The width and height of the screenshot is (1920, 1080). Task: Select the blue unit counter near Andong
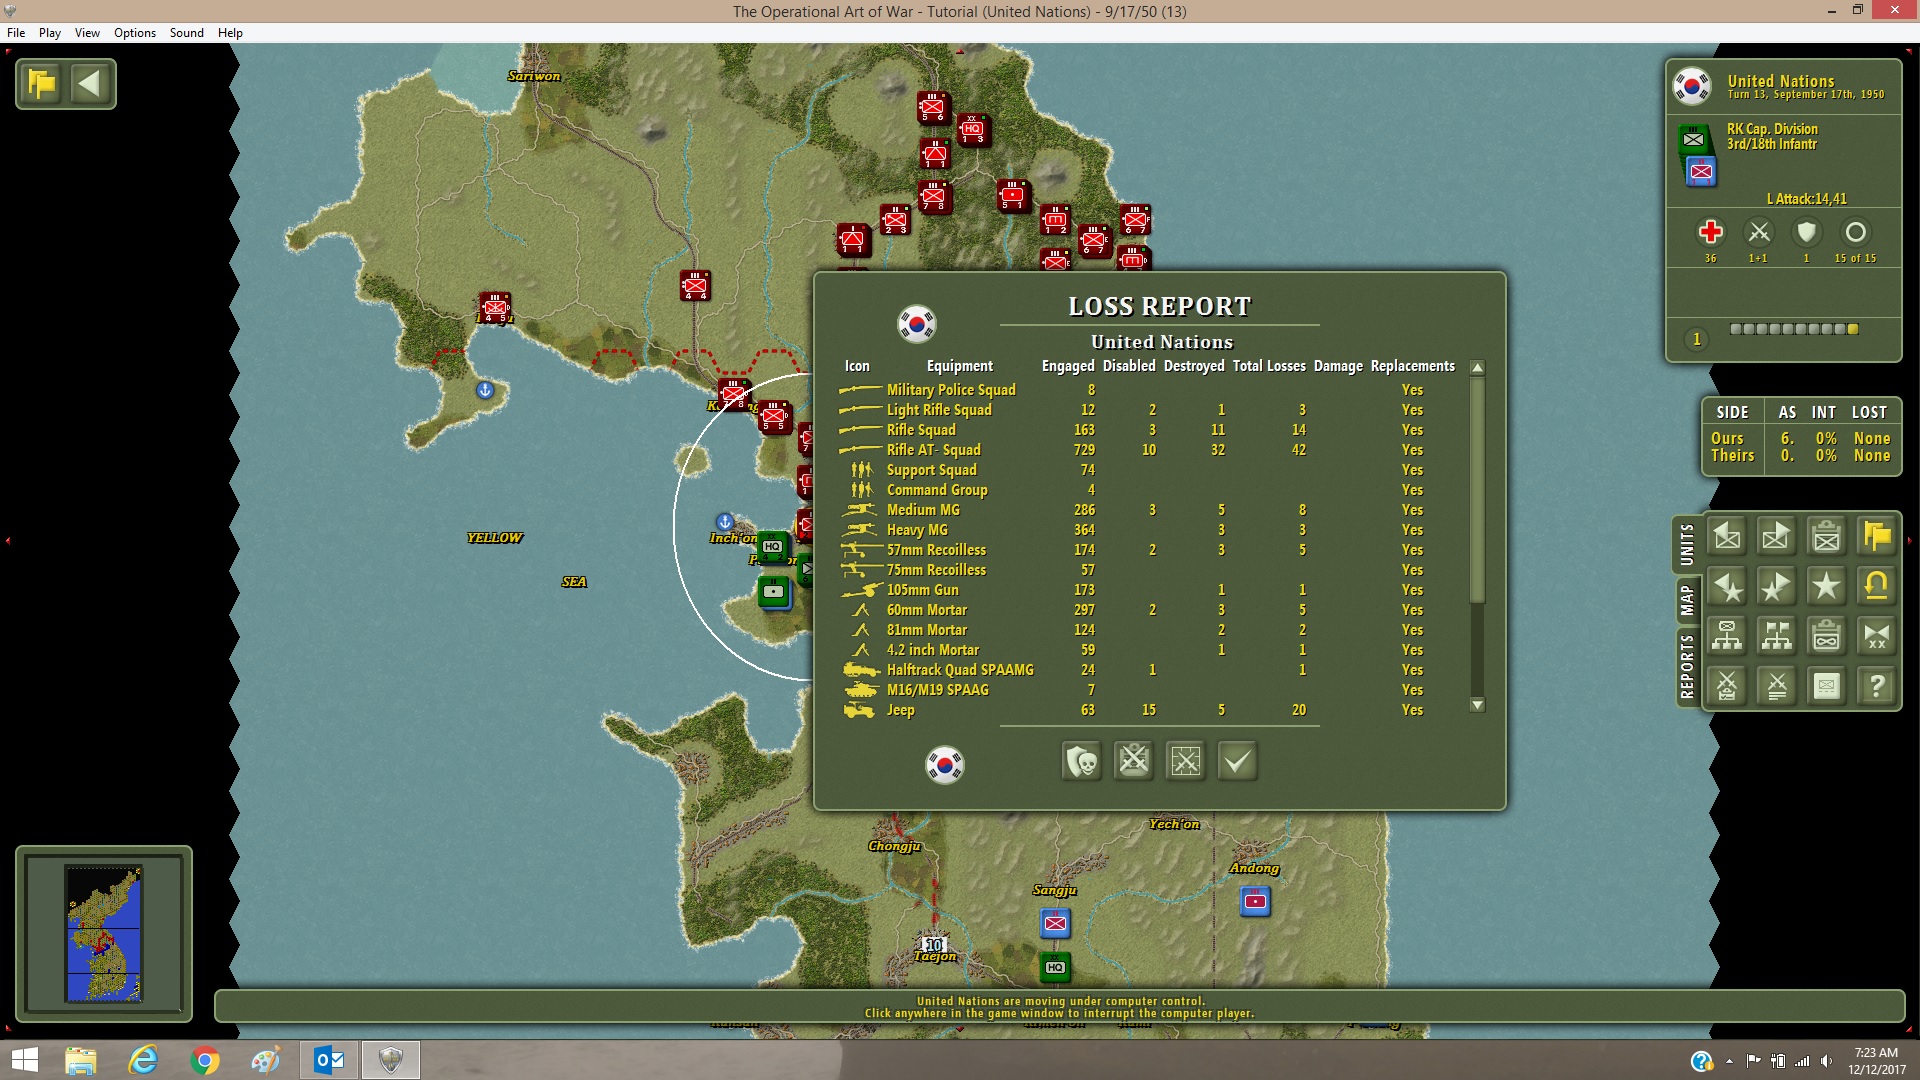tap(1255, 901)
